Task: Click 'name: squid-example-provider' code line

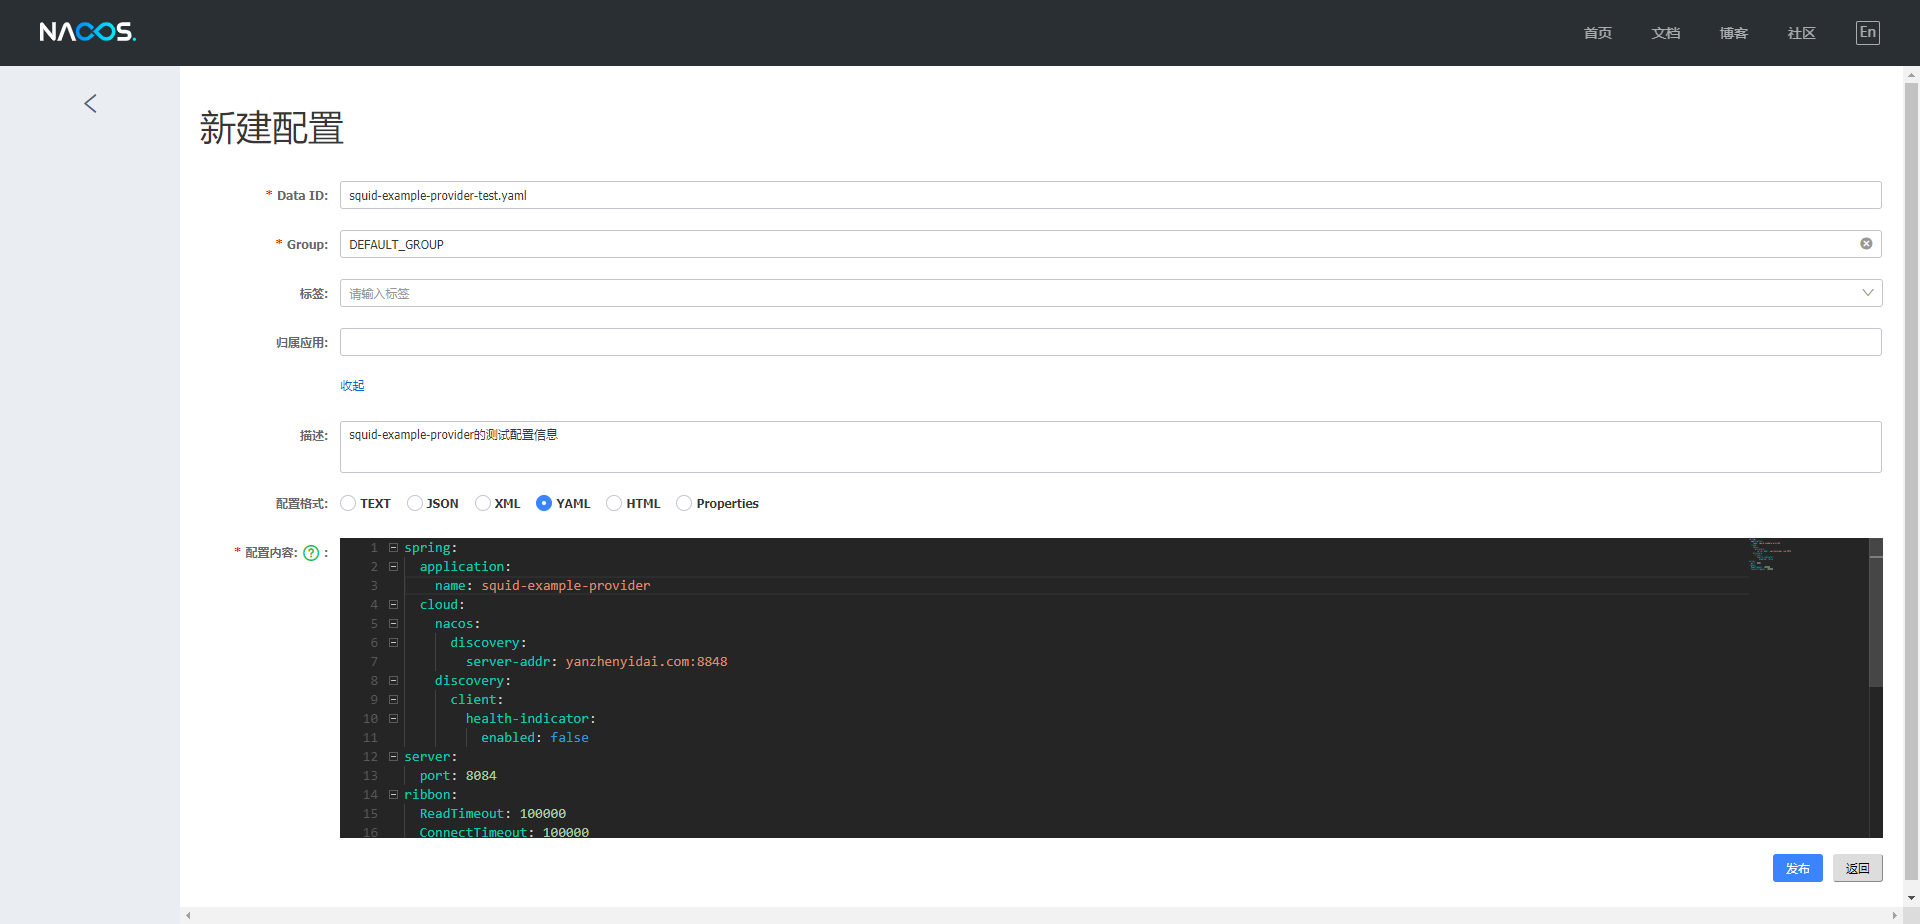Action: (542, 586)
